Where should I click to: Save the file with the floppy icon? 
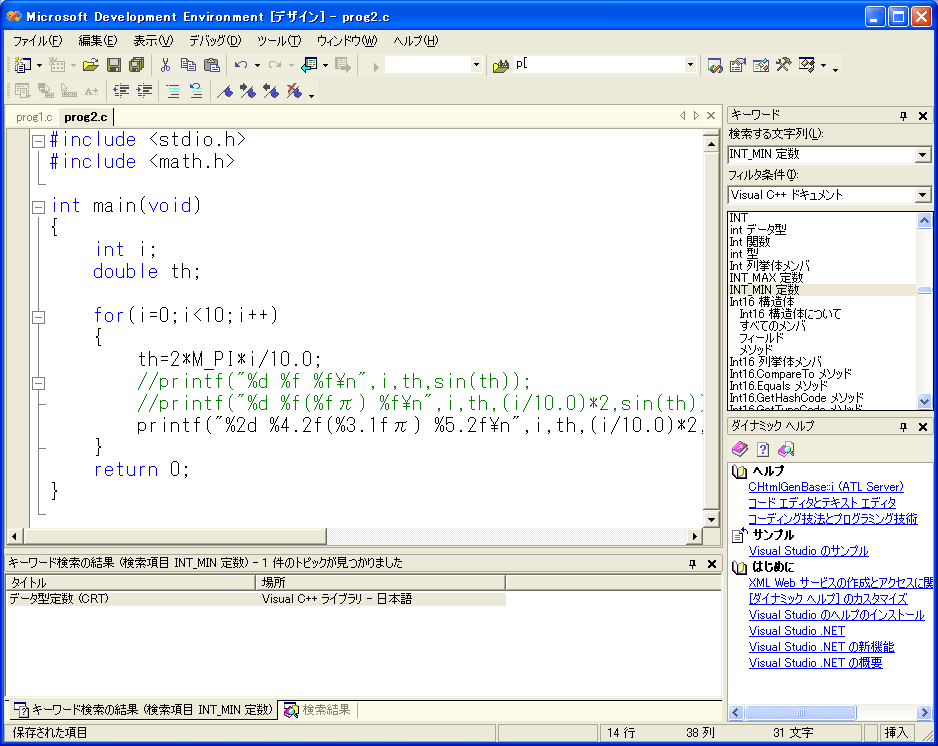click(x=114, y=65)
